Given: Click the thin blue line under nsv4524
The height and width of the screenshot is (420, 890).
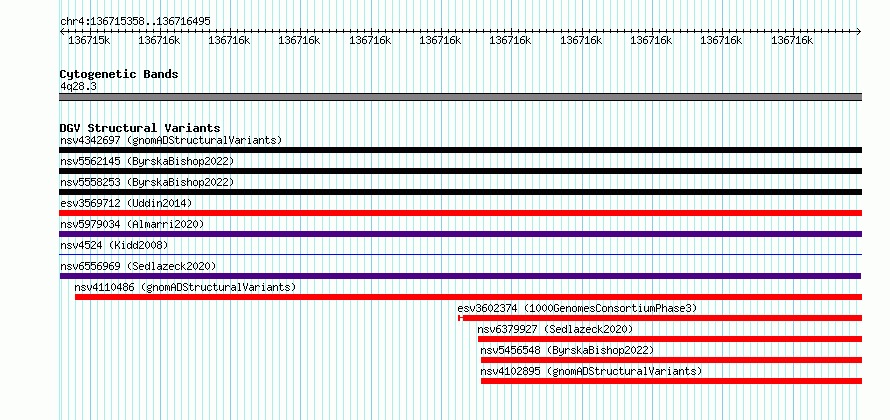Looking at the screenshot, I should tap(460, 255).
